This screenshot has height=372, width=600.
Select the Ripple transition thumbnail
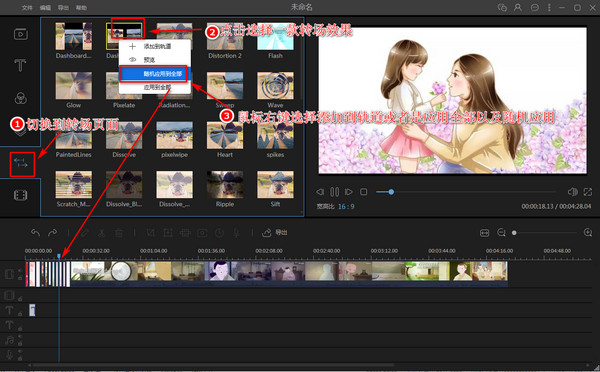point(225,184)
